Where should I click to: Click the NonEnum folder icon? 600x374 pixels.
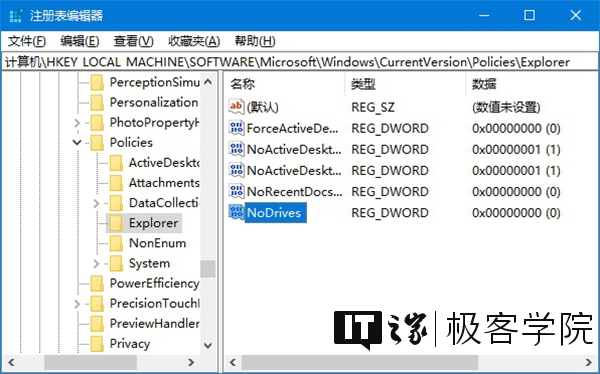pyautogui.click(x=116, y=243)
